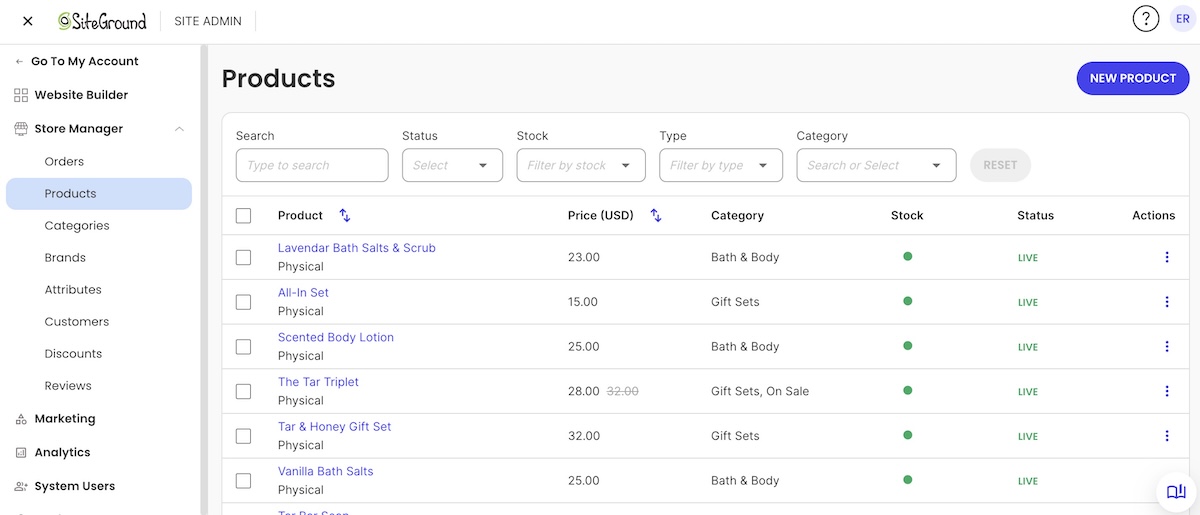Sort by Price using arrows icon
The image size is (1200, 515).
(x=656, y=215)
